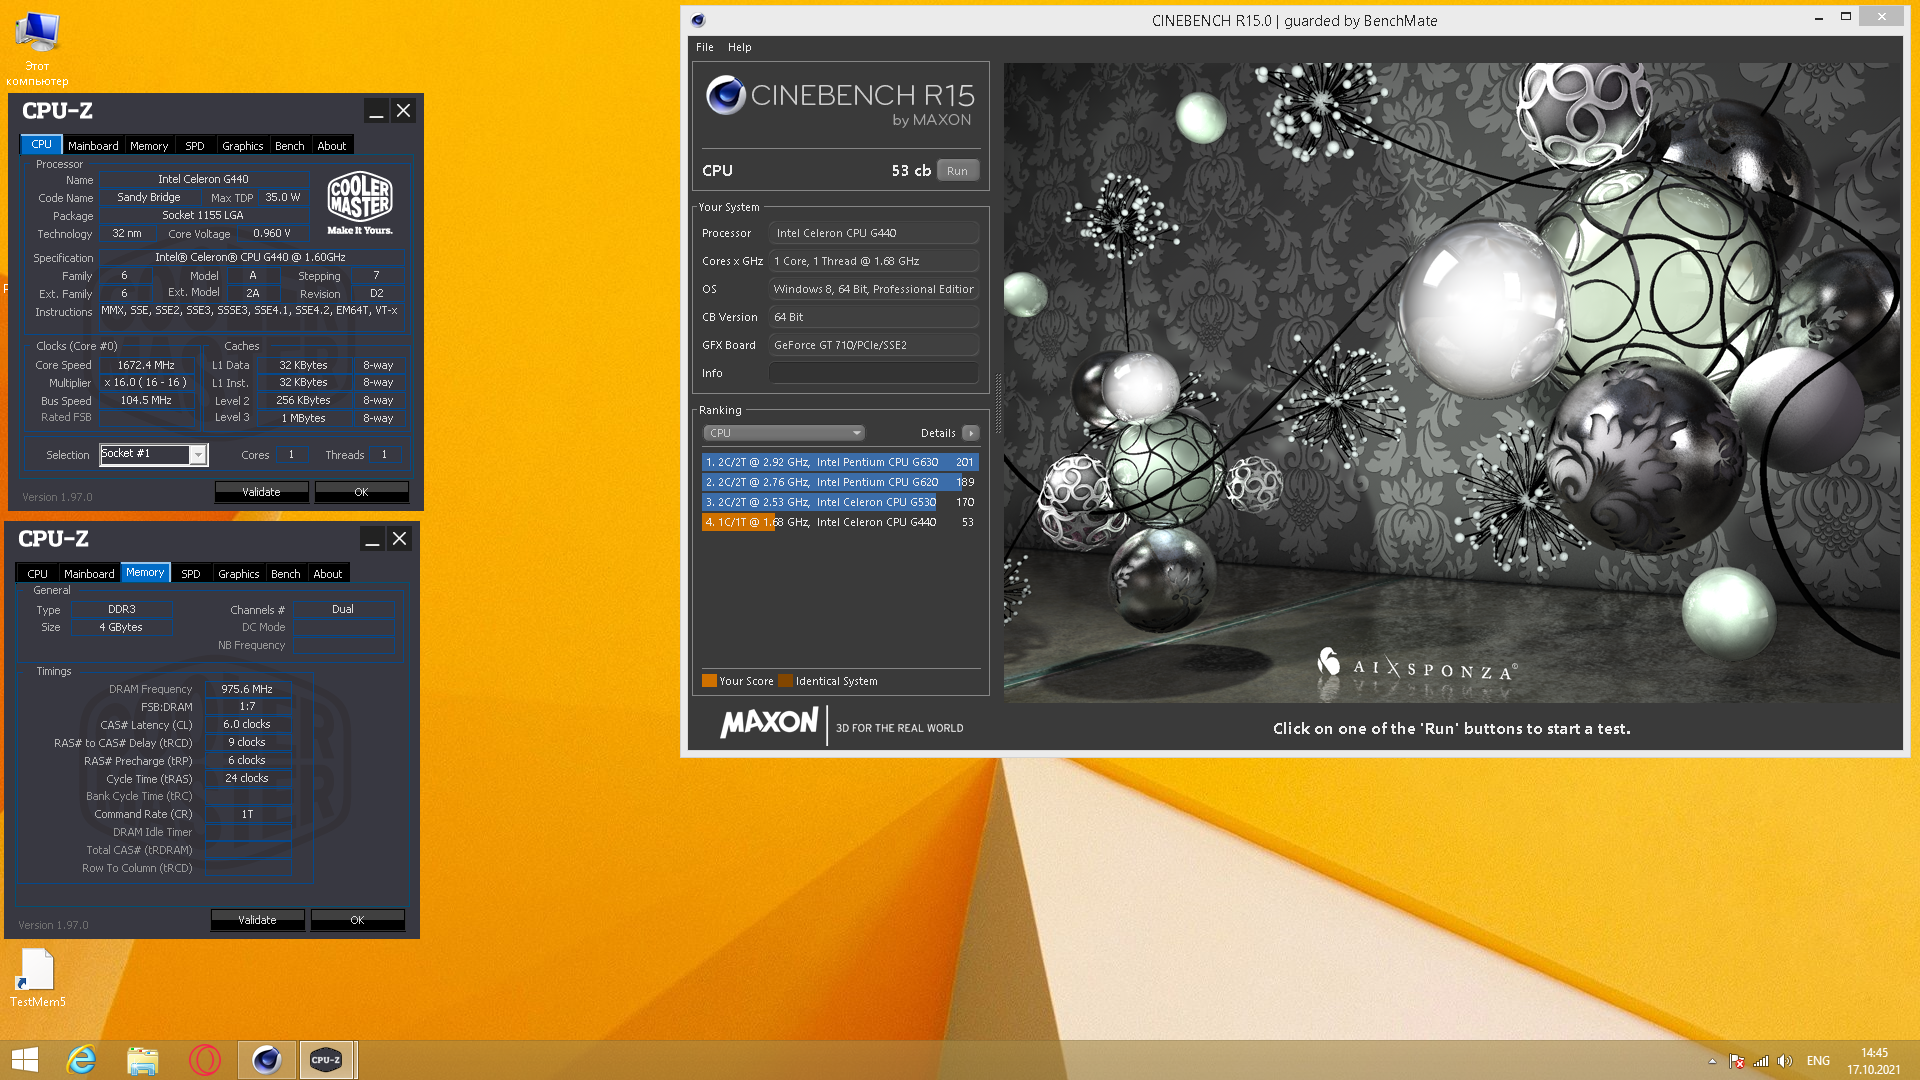Image resolution: width=1920 pixels, height=1080 pixels.
Task: Click the Identical System color swatch
Action: point(785,681)
